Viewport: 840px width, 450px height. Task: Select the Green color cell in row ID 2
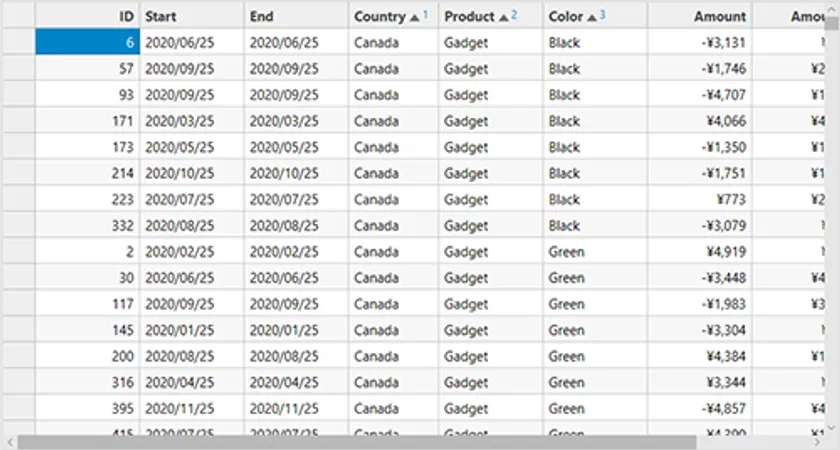(x=596, y=252)
